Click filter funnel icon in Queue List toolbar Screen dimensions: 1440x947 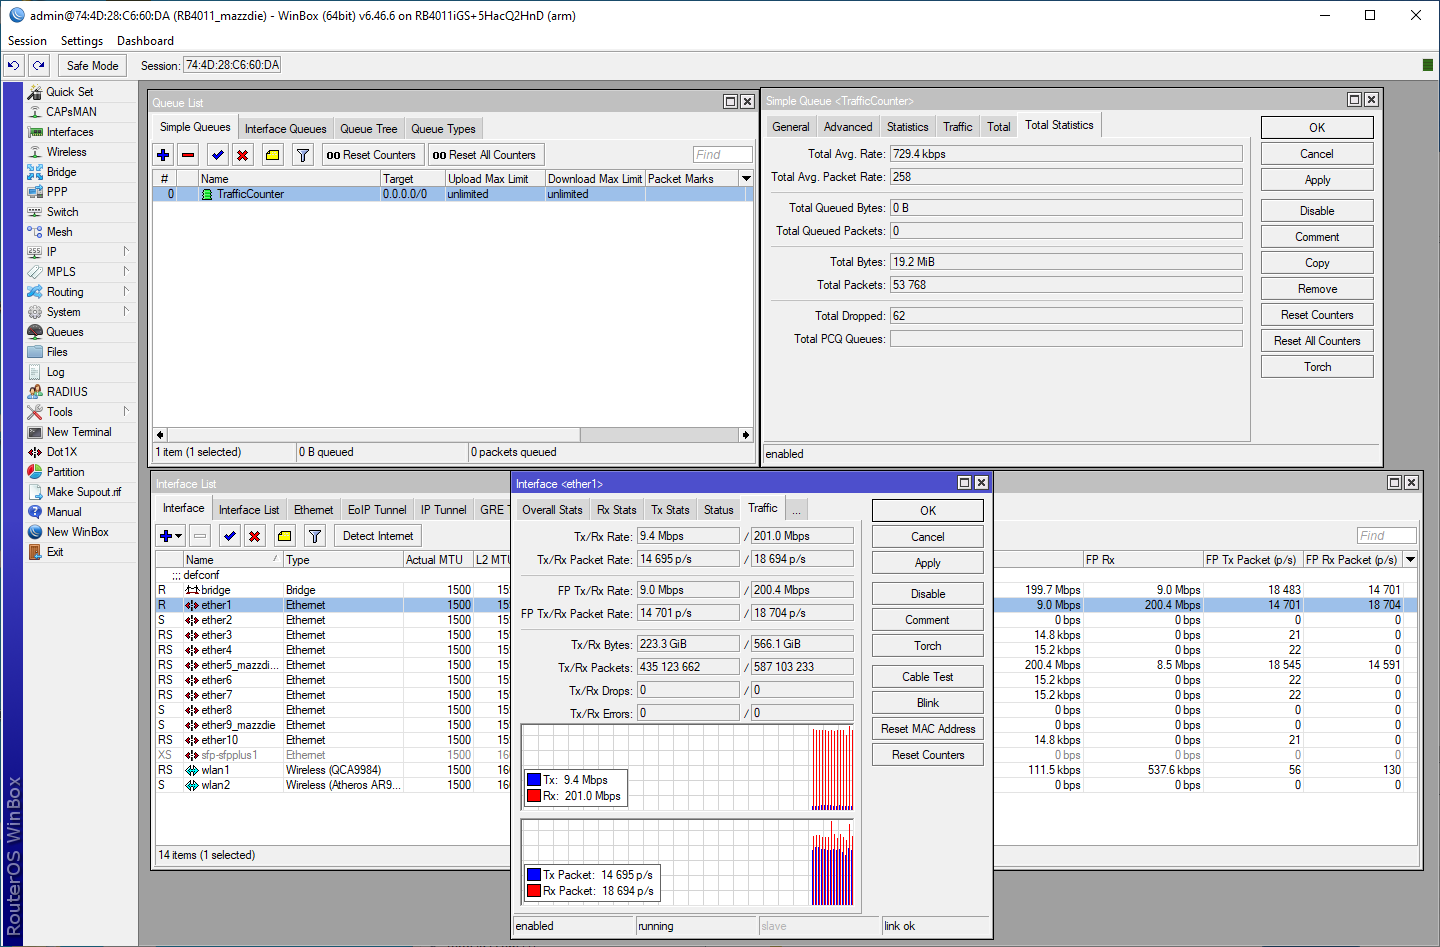pos(303,155)
